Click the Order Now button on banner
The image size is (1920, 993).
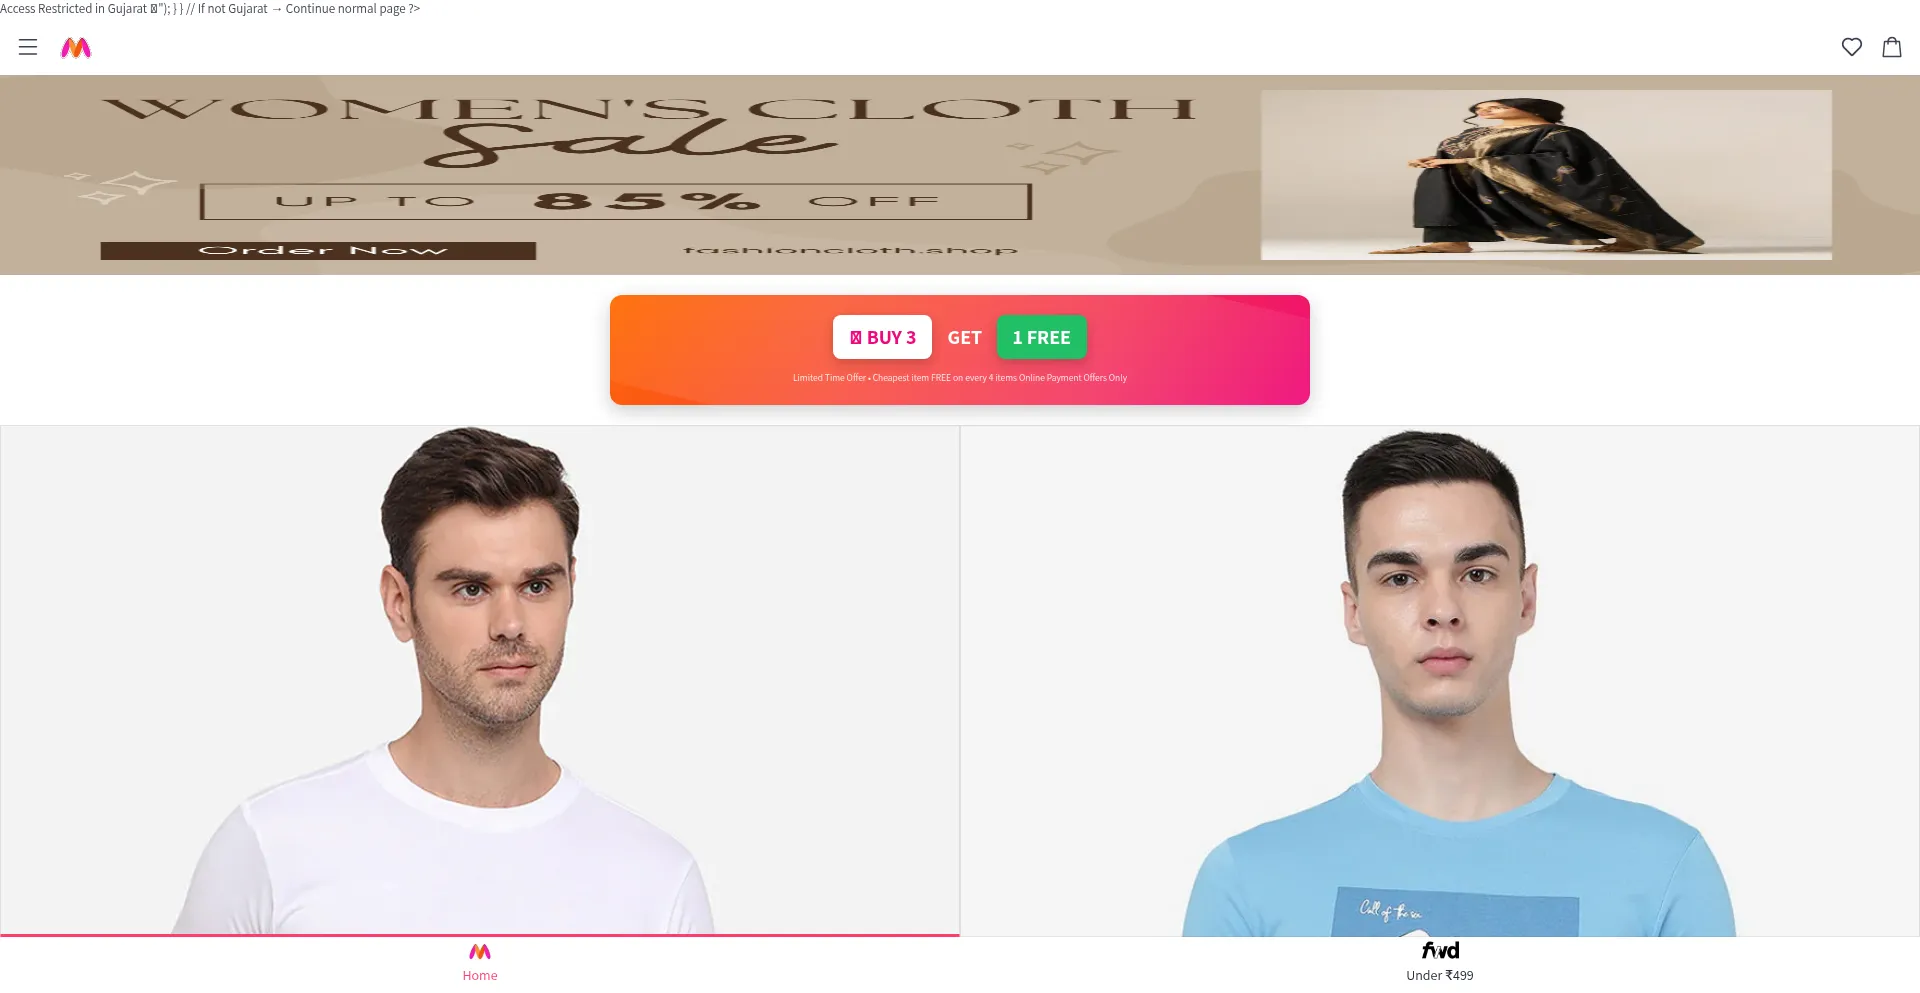(318, 251)
